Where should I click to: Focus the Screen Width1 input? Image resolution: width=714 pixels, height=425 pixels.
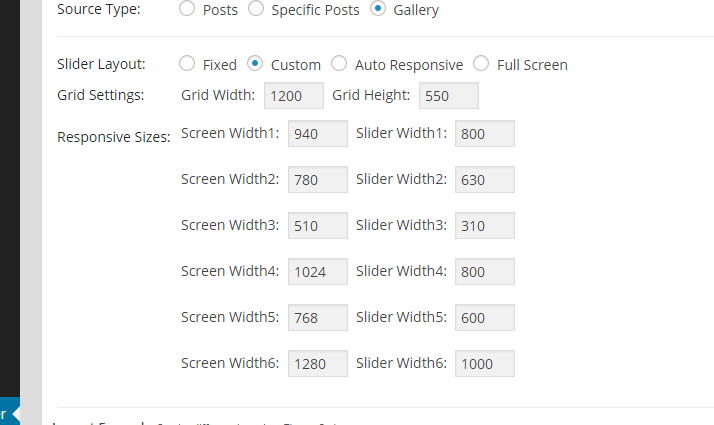[317, 134]
